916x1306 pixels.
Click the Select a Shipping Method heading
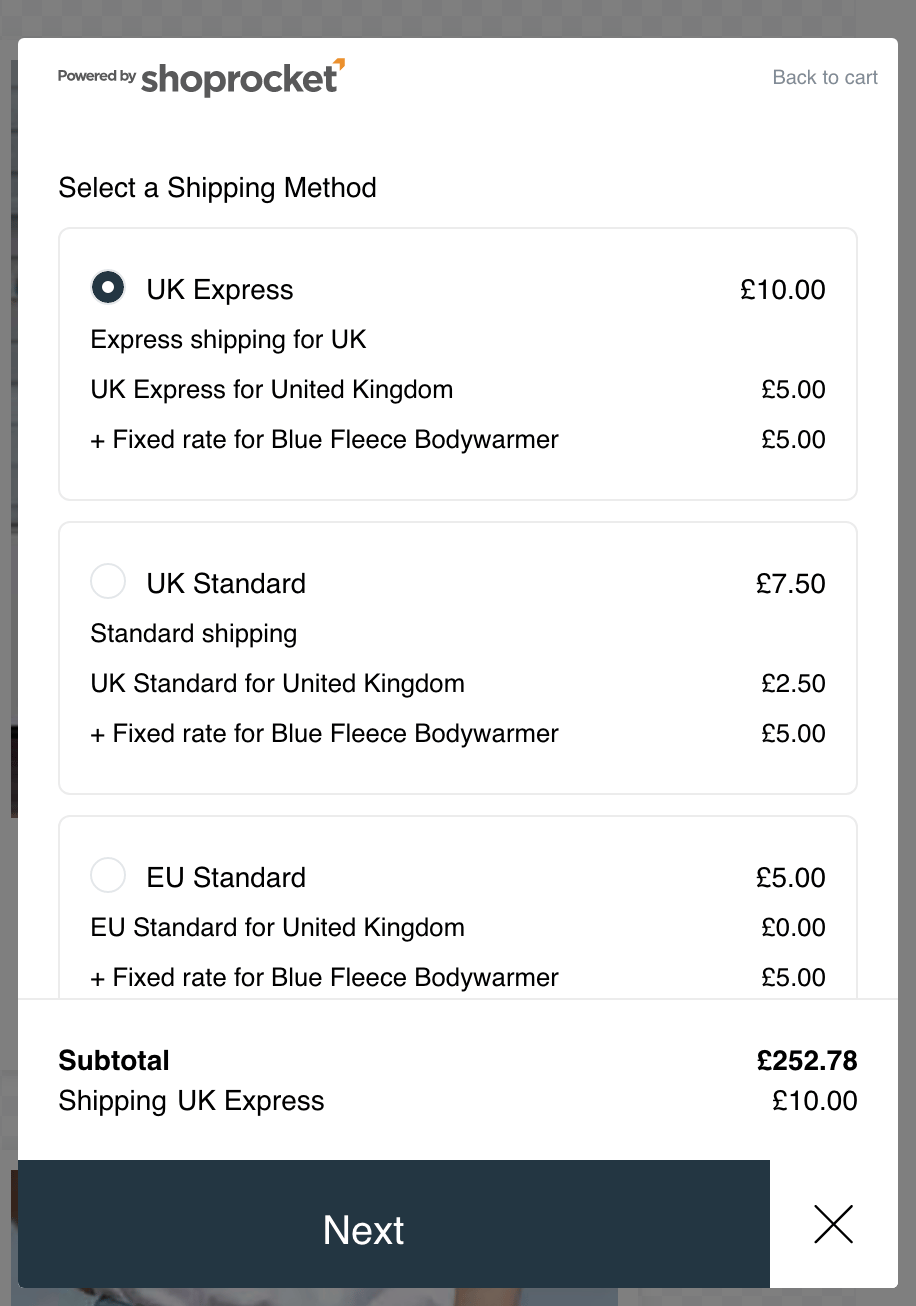217,188
